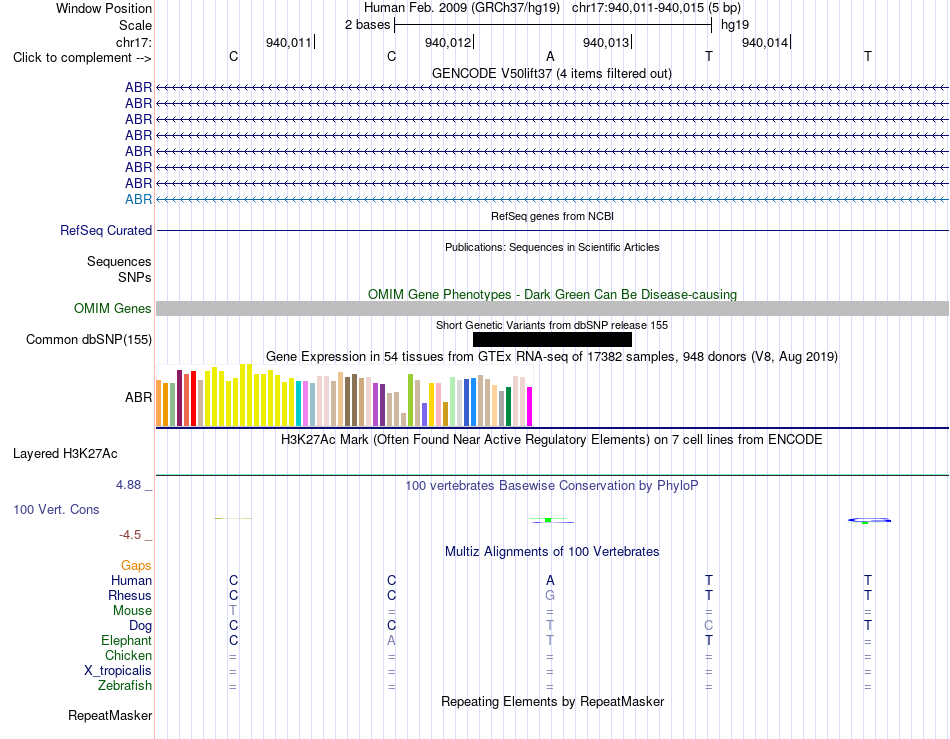The image size is (950, 739).
Task: Click the hg19 label beside the scale bar
Action: point(735,25)
